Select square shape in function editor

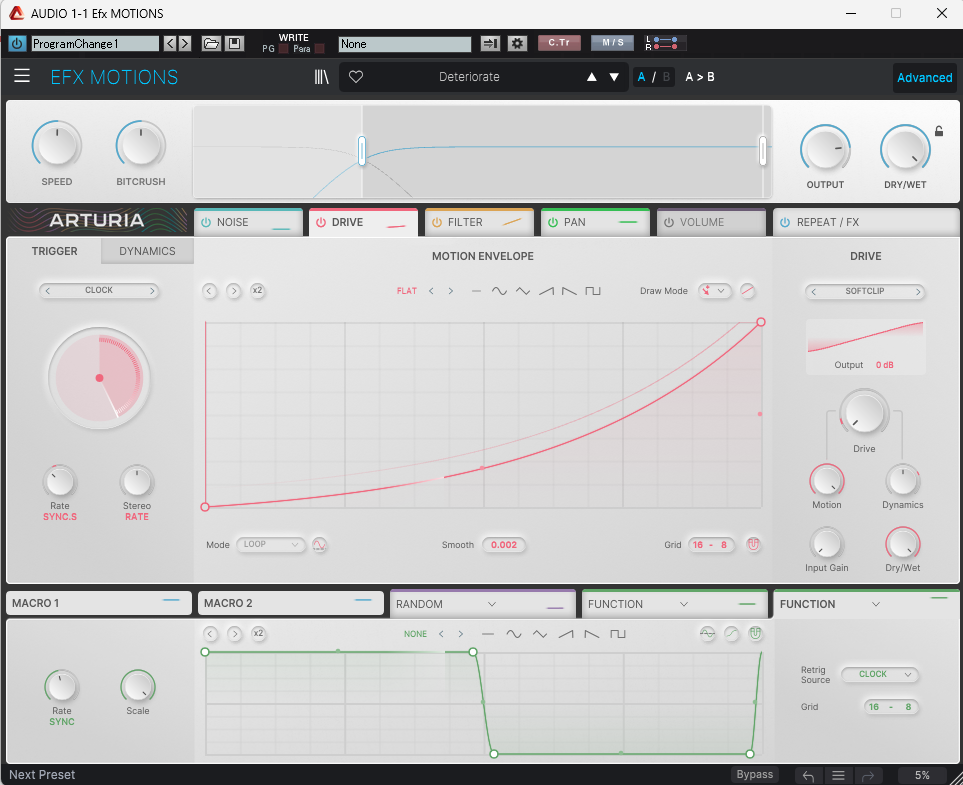tap(618, 634)
